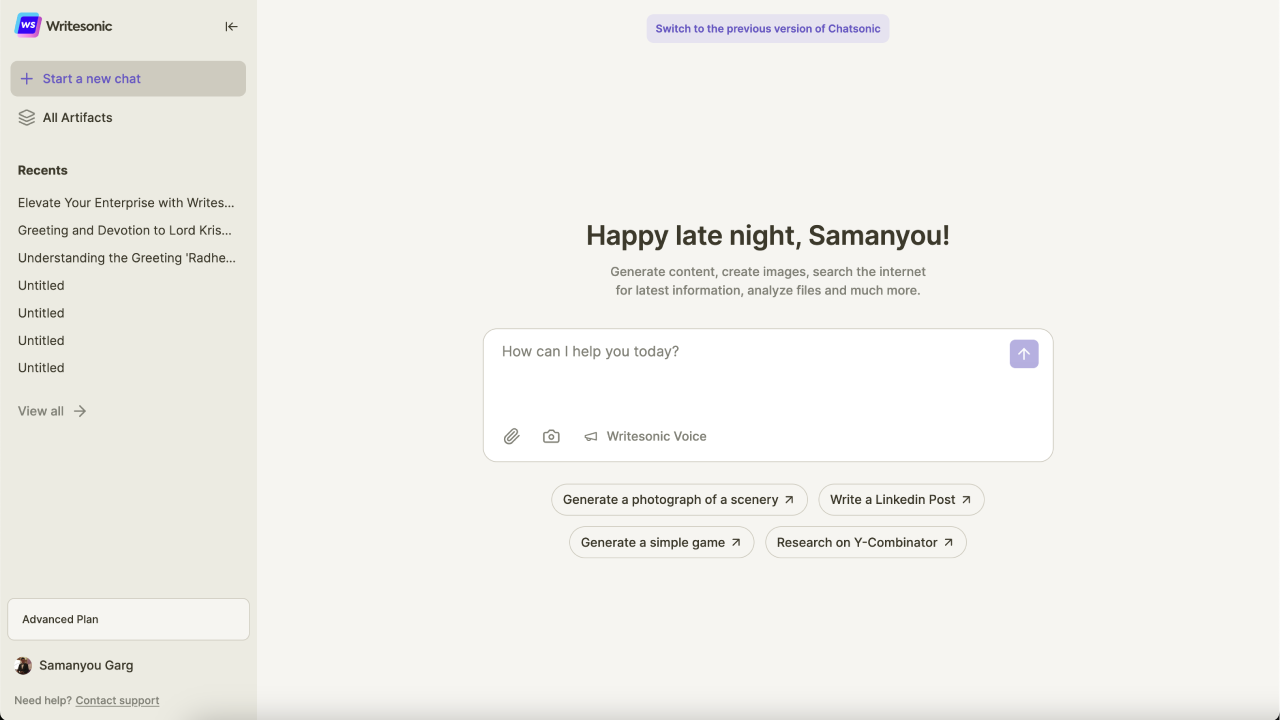Click the send arrow button
The width and height of the screenshot is (1280, 720).
[1024, 354]
